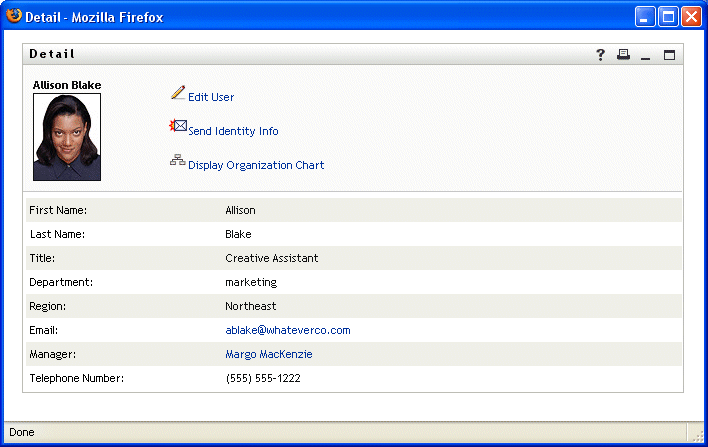
Task: Minimize the Detail panel using its header icon
Action: (646, 56)
